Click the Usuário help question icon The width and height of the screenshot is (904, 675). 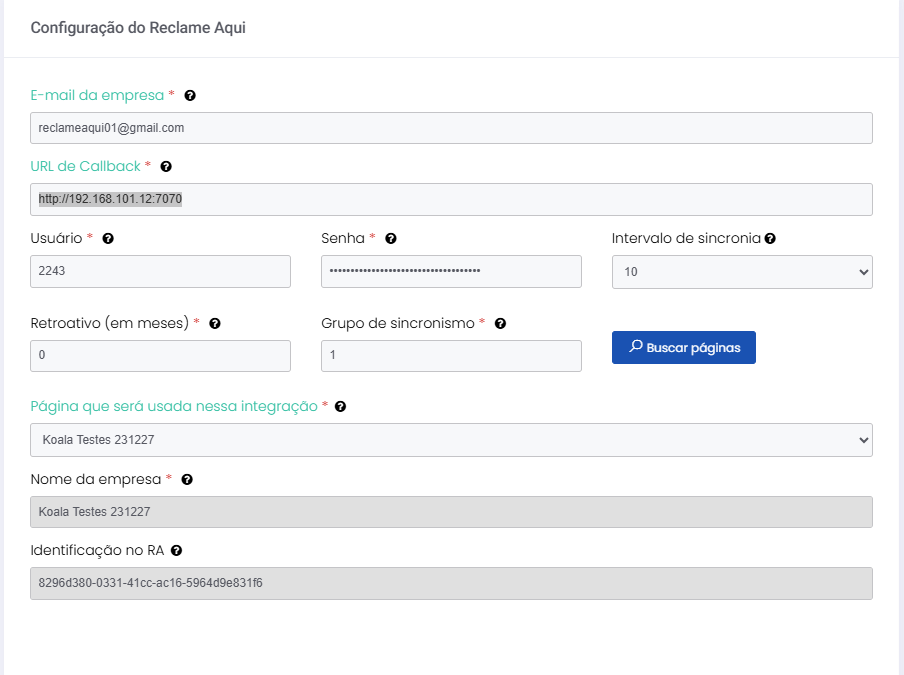[108, 239]
